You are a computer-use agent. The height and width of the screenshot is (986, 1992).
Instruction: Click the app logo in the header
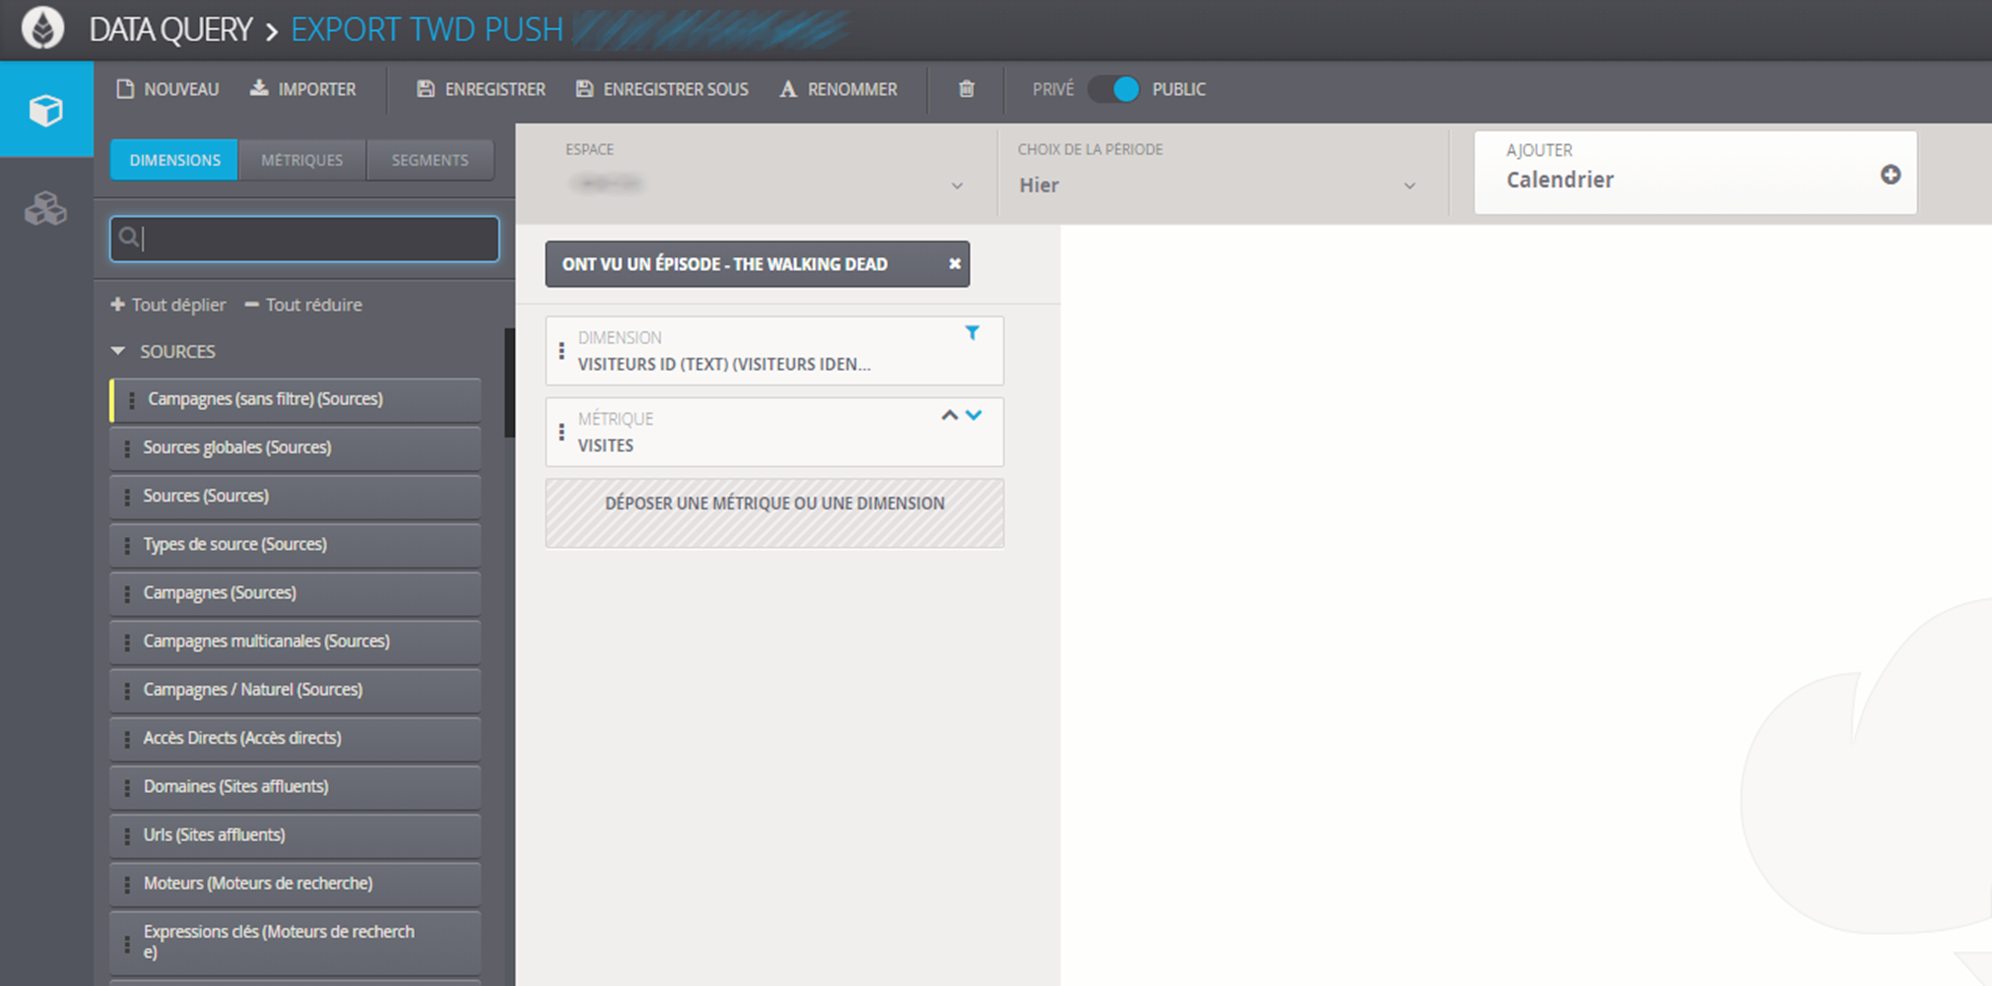(x=43, y=28)
